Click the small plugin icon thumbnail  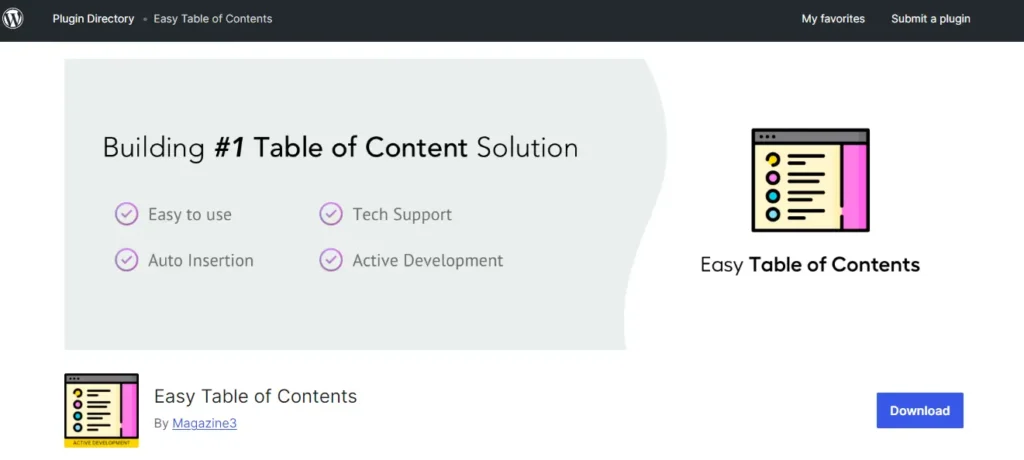click(101, 410)
